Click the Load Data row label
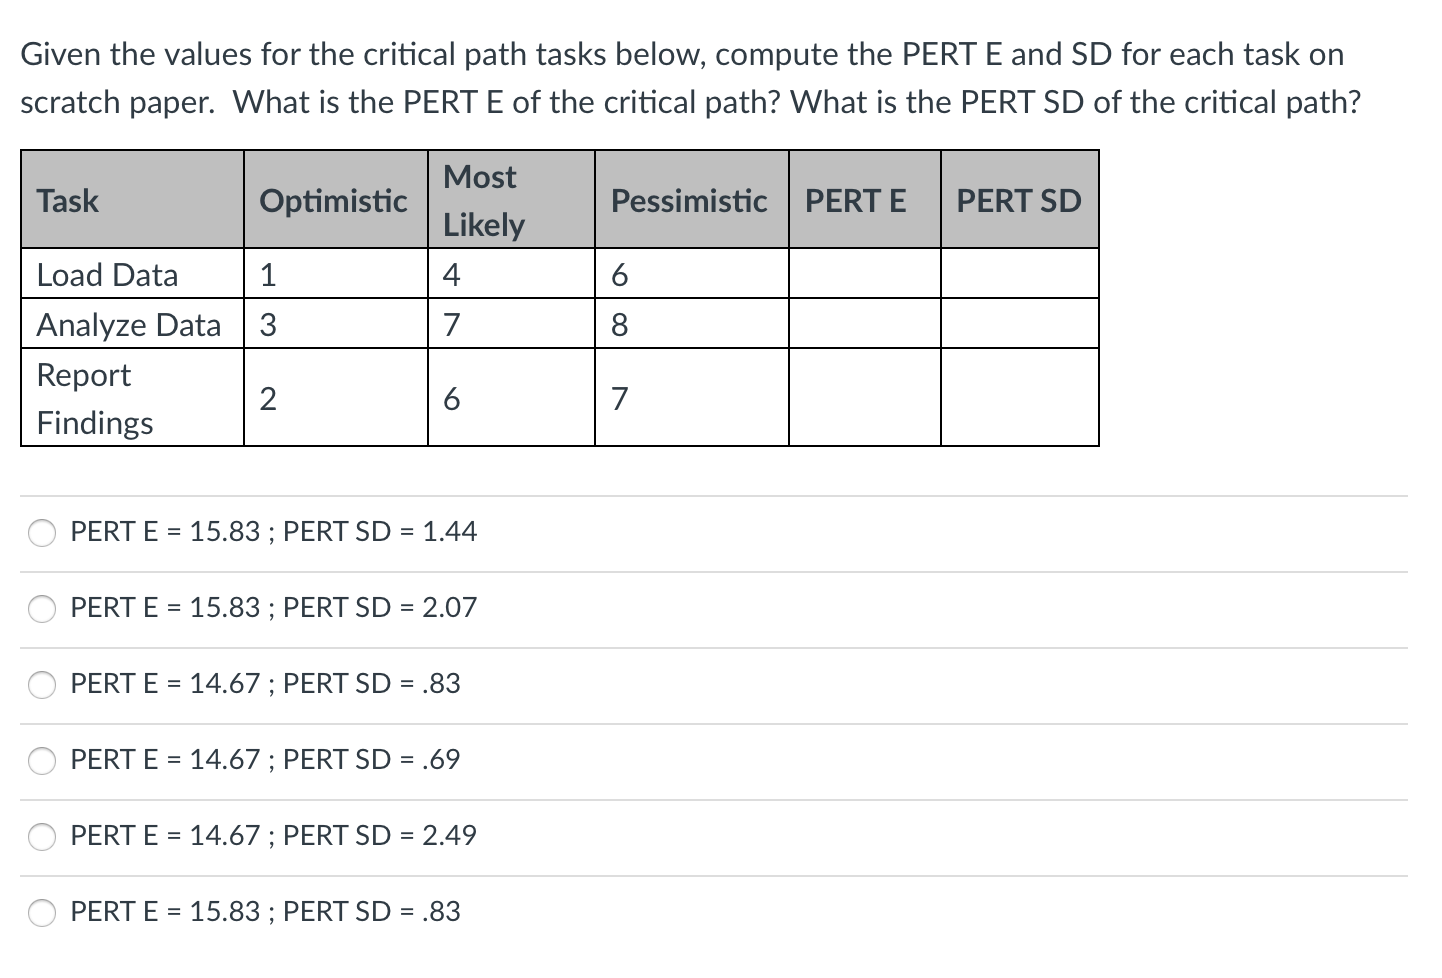1442x978 pixels. click(108, 274)
